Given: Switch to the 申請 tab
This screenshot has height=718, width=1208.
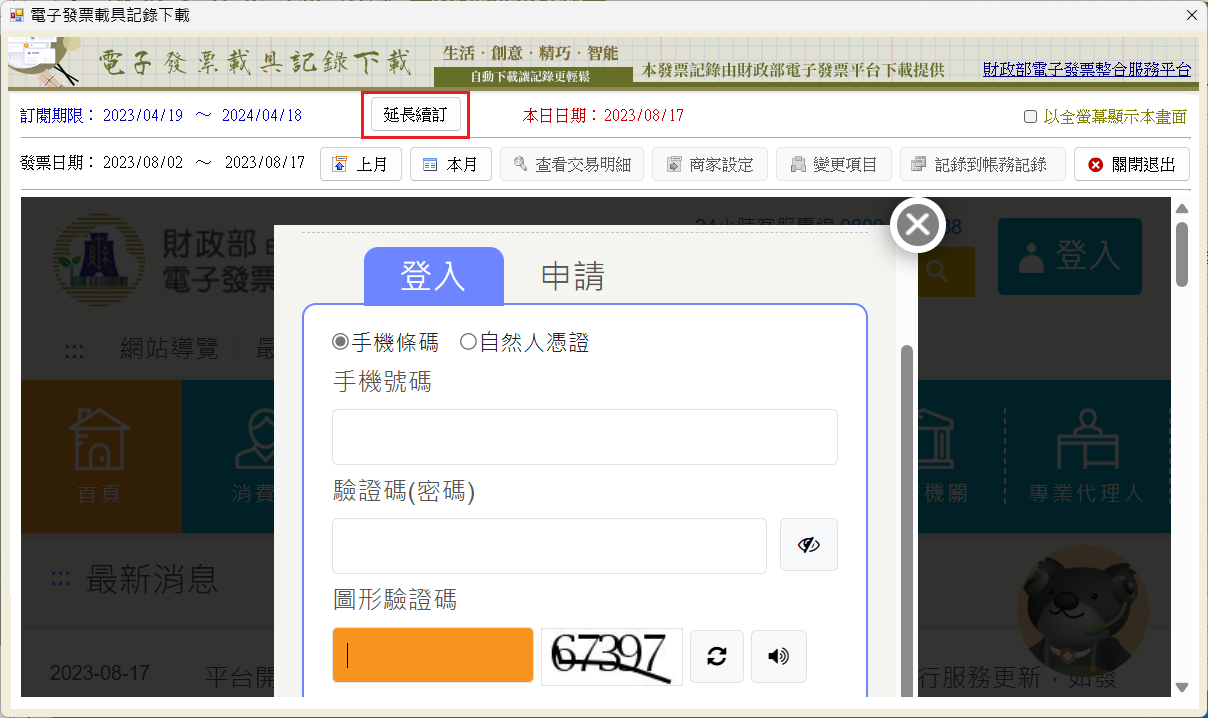Looking at the screenshot, I should click(x=573, y=276).
